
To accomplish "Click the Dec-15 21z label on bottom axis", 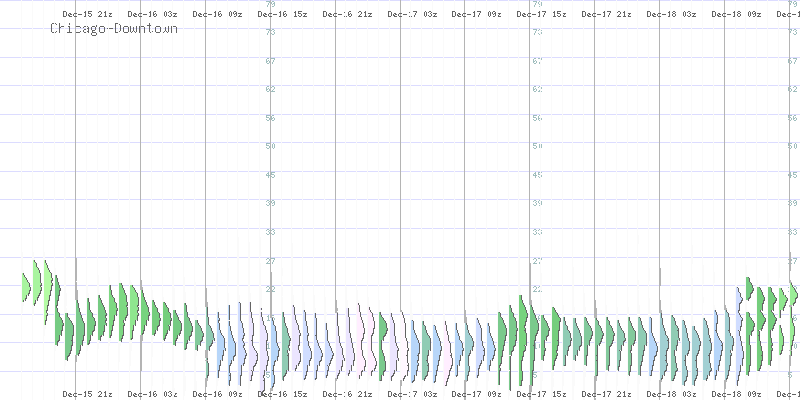I will pyautogui.click(x=87, y=394).
